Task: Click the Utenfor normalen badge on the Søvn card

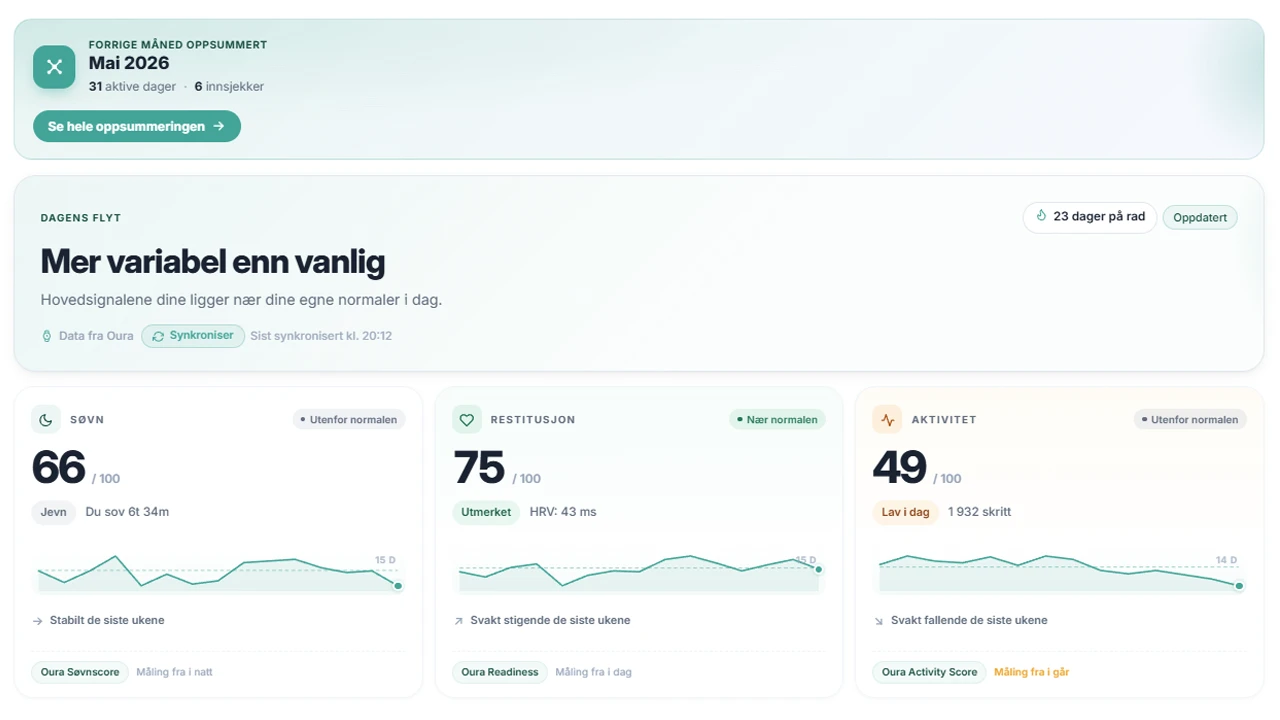Action: coord(349,420)
